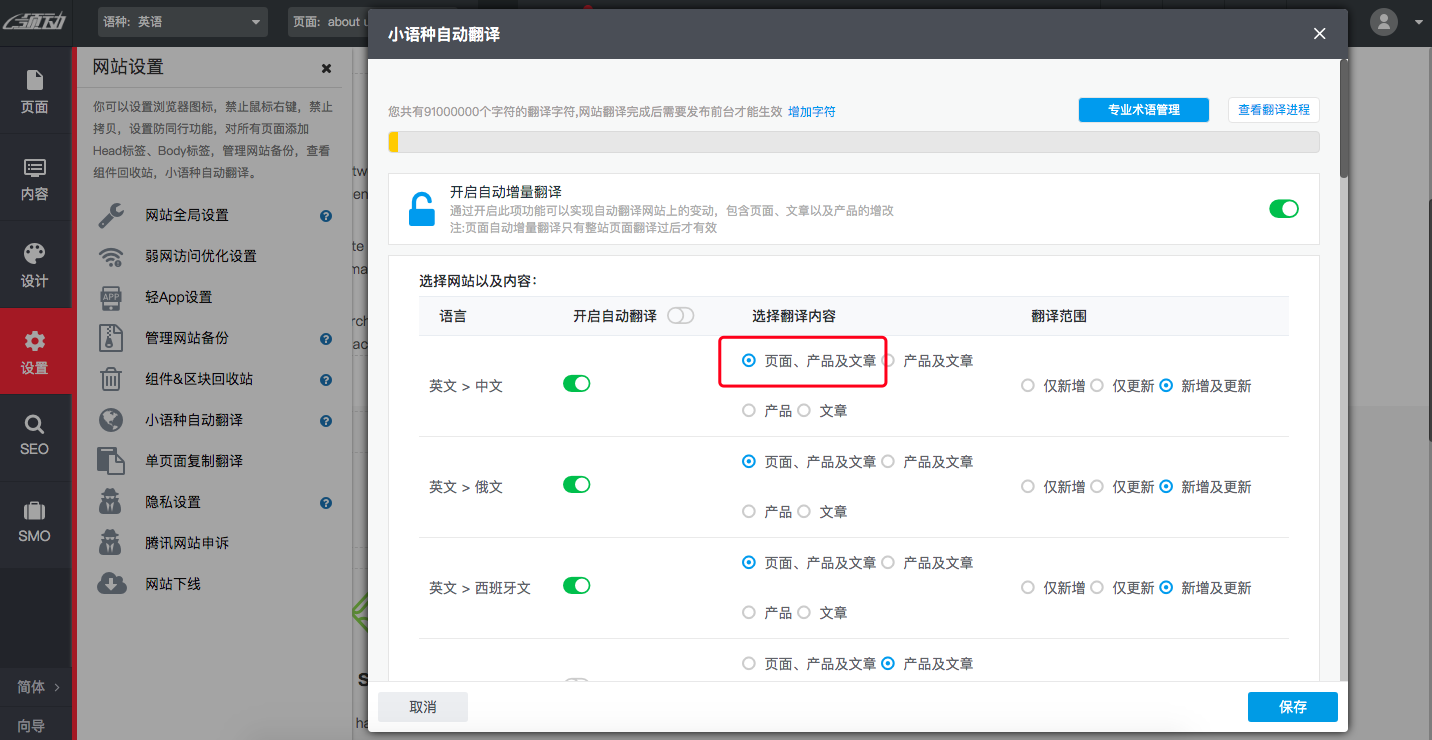
Task: Click the character usage progress bar
Action: tap(855, 142)
